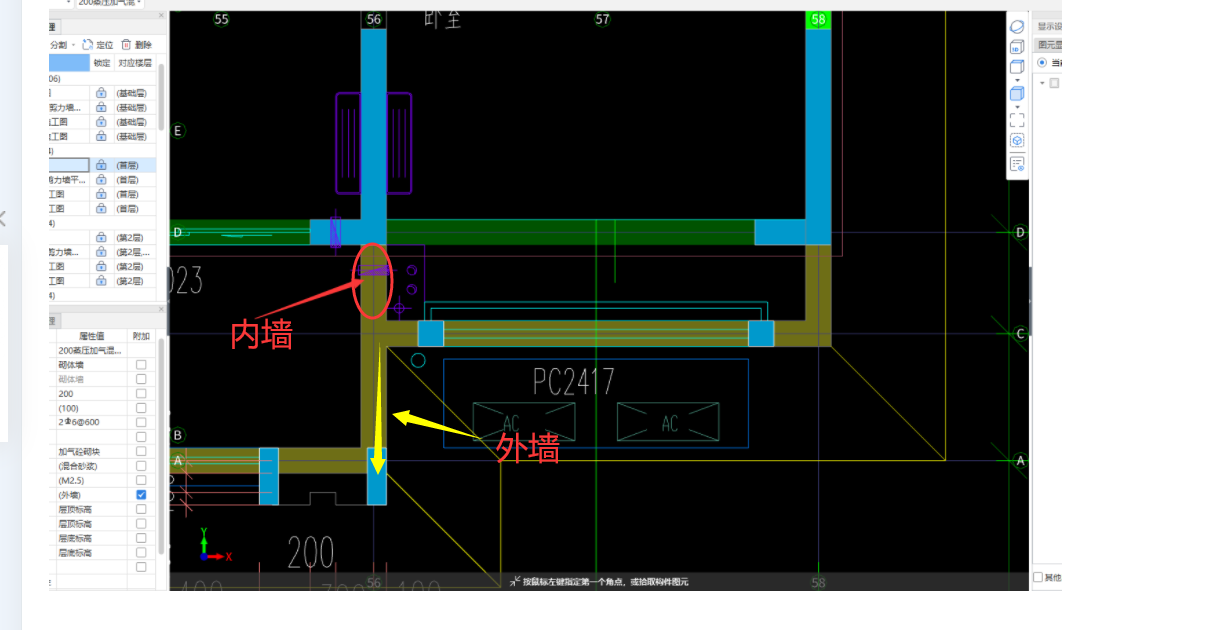Click the orbit view icon
This screenshot has width=1208, height=630.
pos(1017,27)
